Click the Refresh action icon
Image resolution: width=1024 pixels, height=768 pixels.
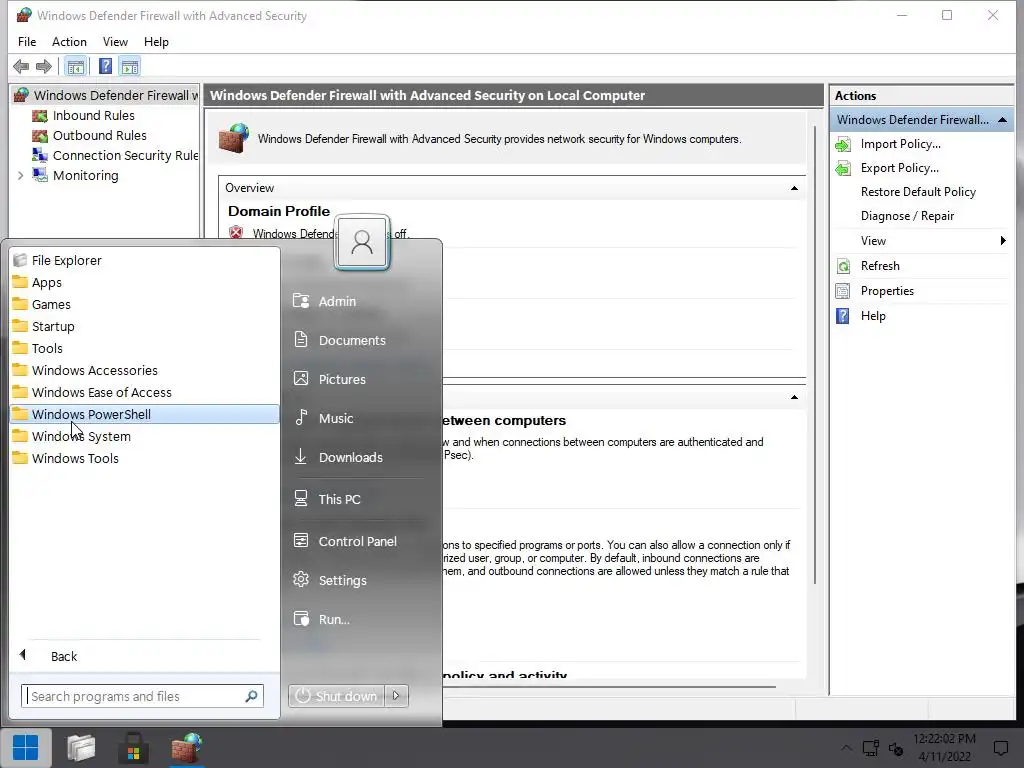tap(843, 266)
